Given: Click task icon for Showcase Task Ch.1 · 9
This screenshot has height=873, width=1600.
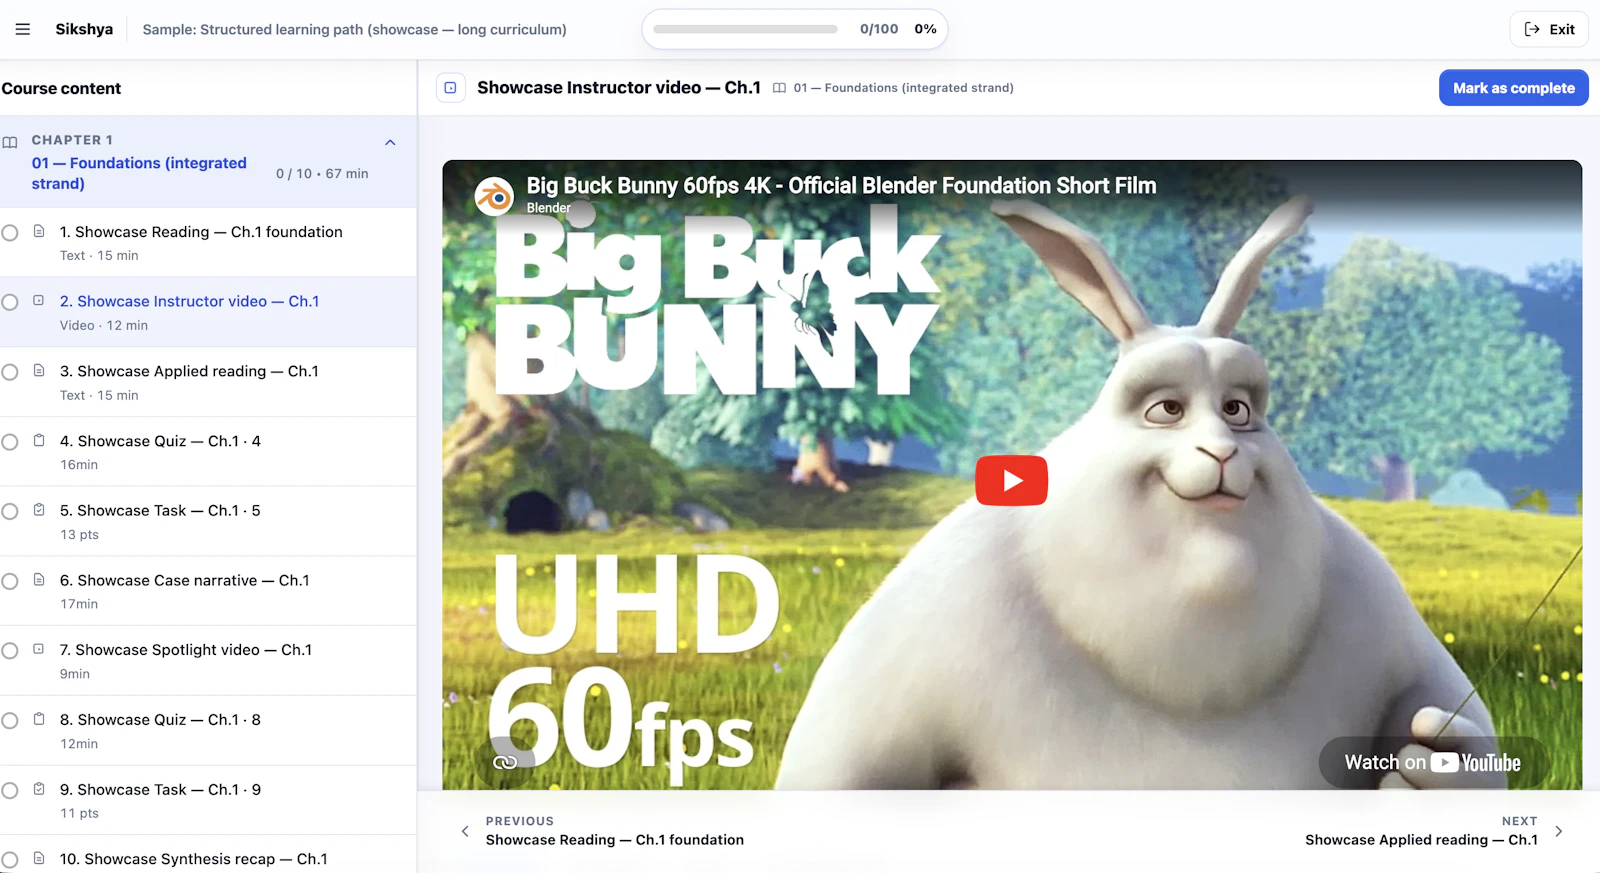Looking at the screenshot, I should coord(39,788).
